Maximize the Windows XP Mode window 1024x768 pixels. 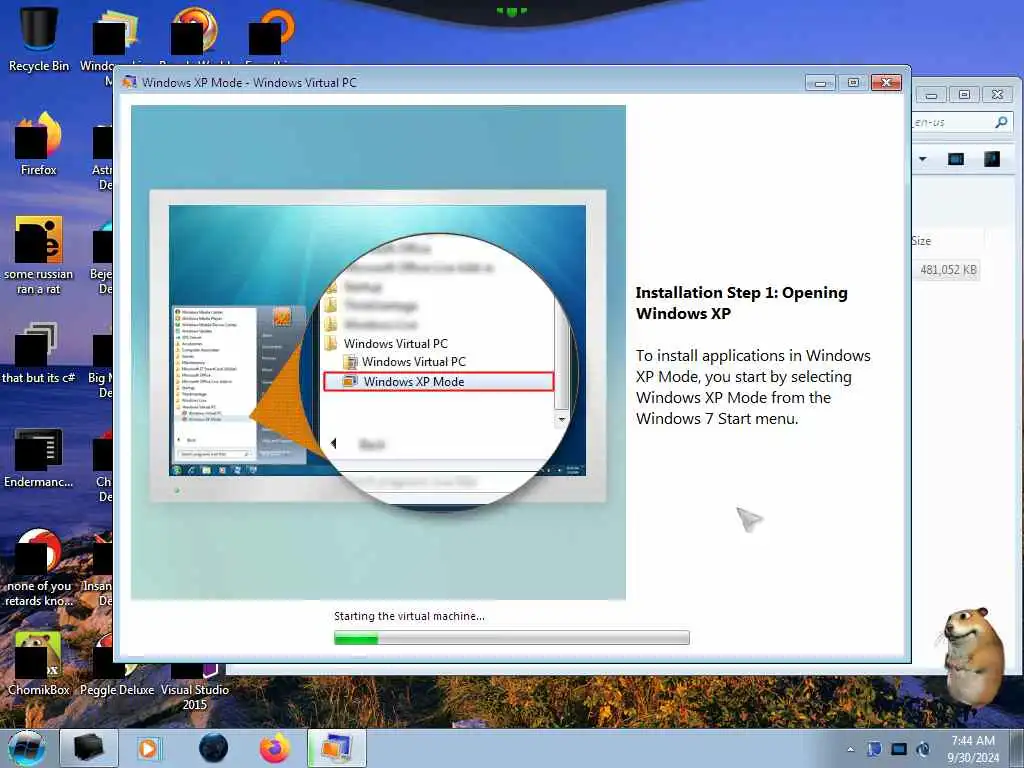[x=853, y=82]
